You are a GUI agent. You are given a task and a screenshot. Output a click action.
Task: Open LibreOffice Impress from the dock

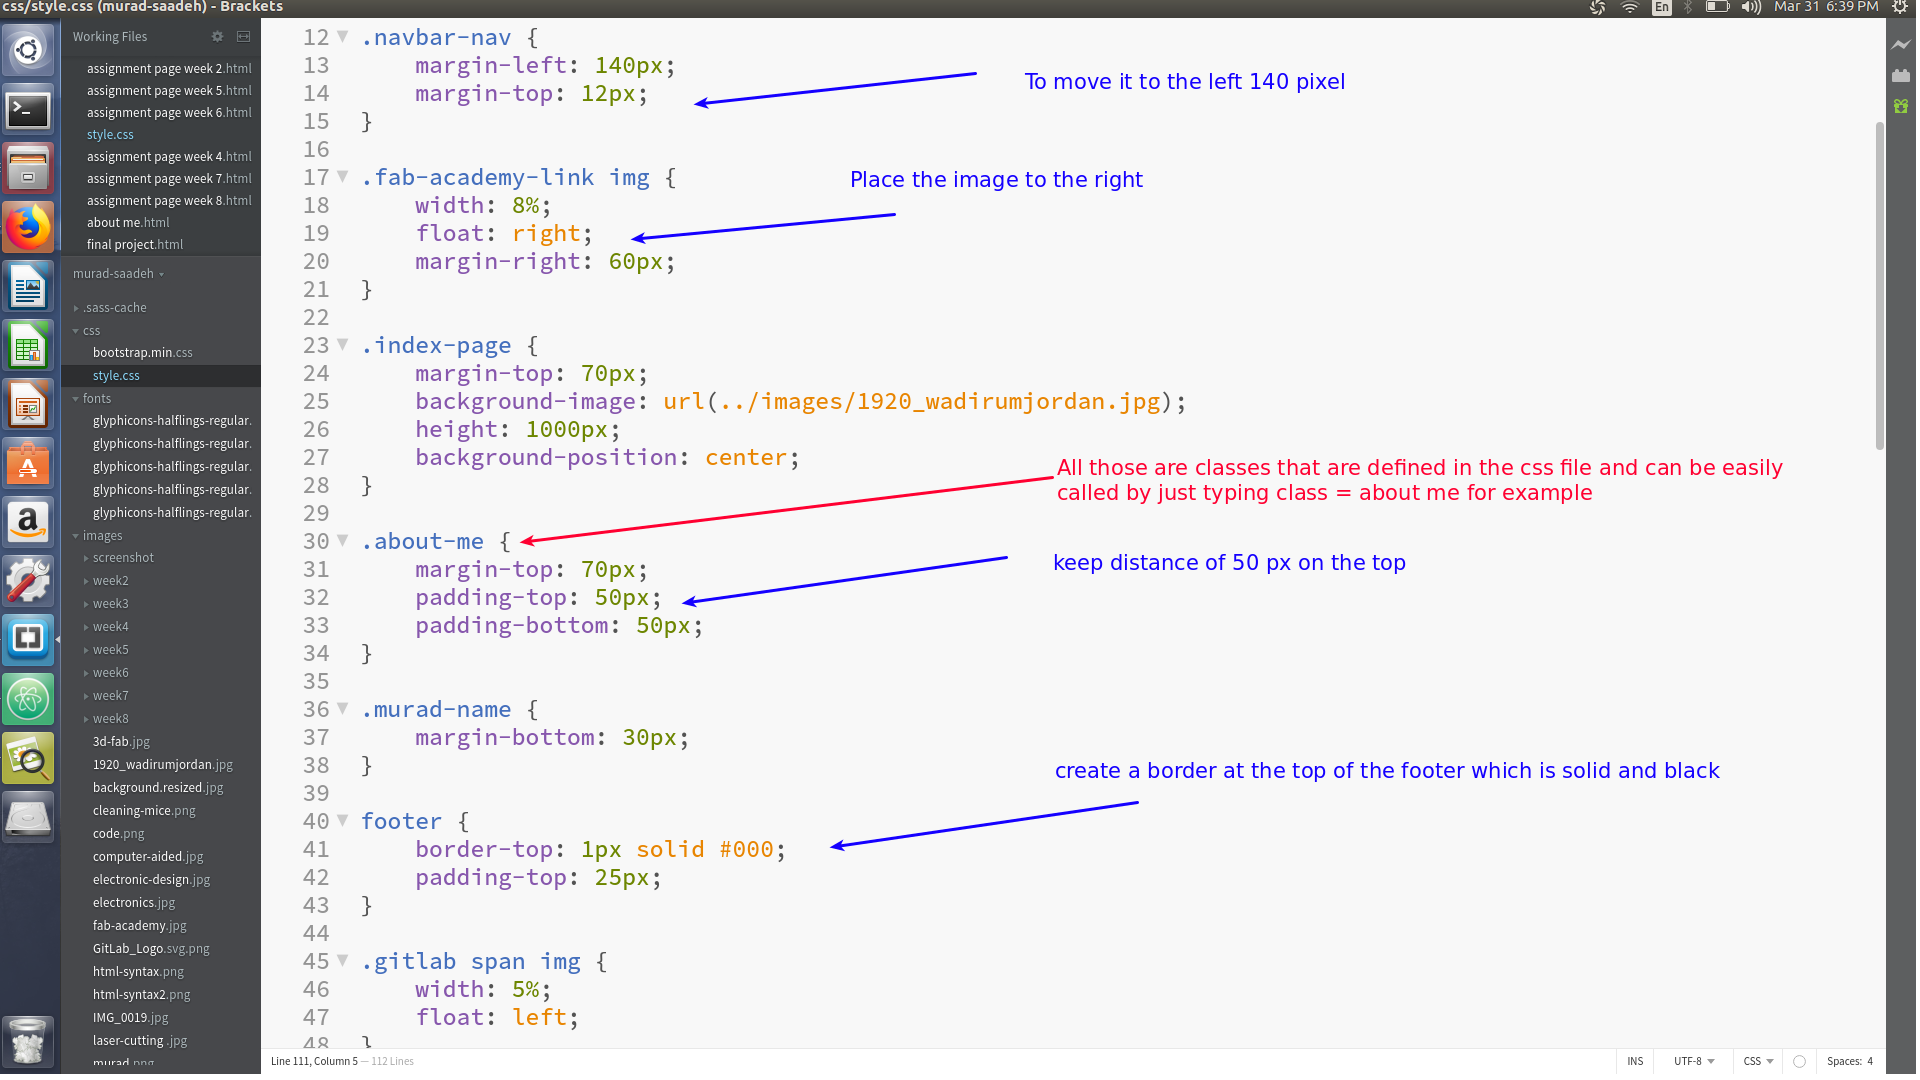(x=28, y=406)
